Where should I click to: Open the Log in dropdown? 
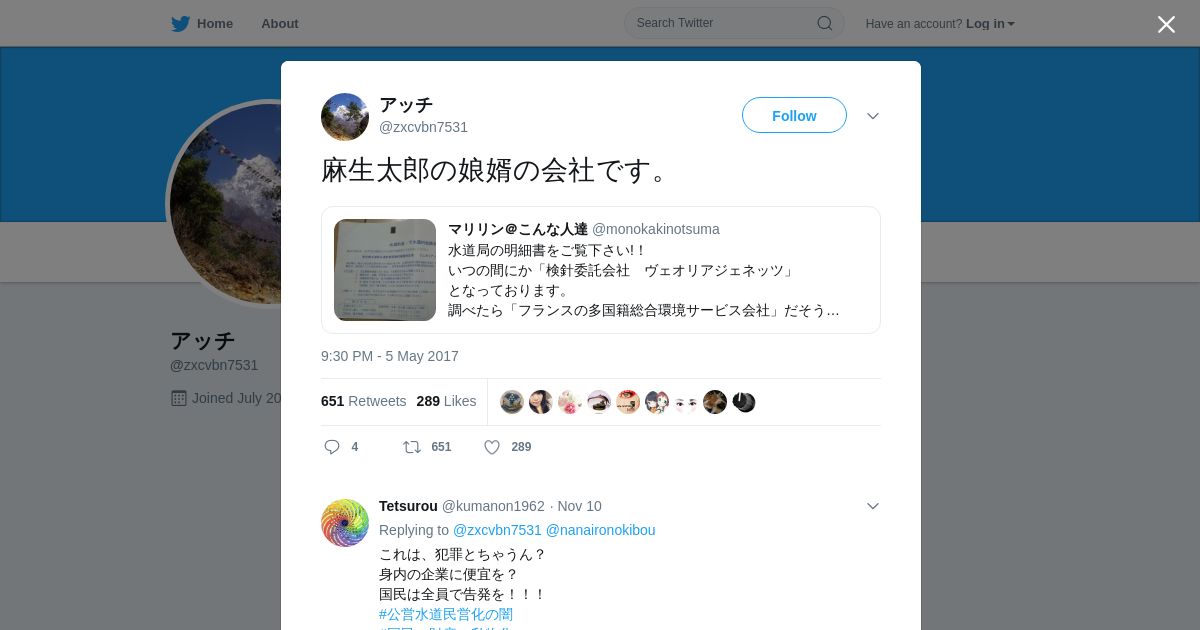(990, 23)
